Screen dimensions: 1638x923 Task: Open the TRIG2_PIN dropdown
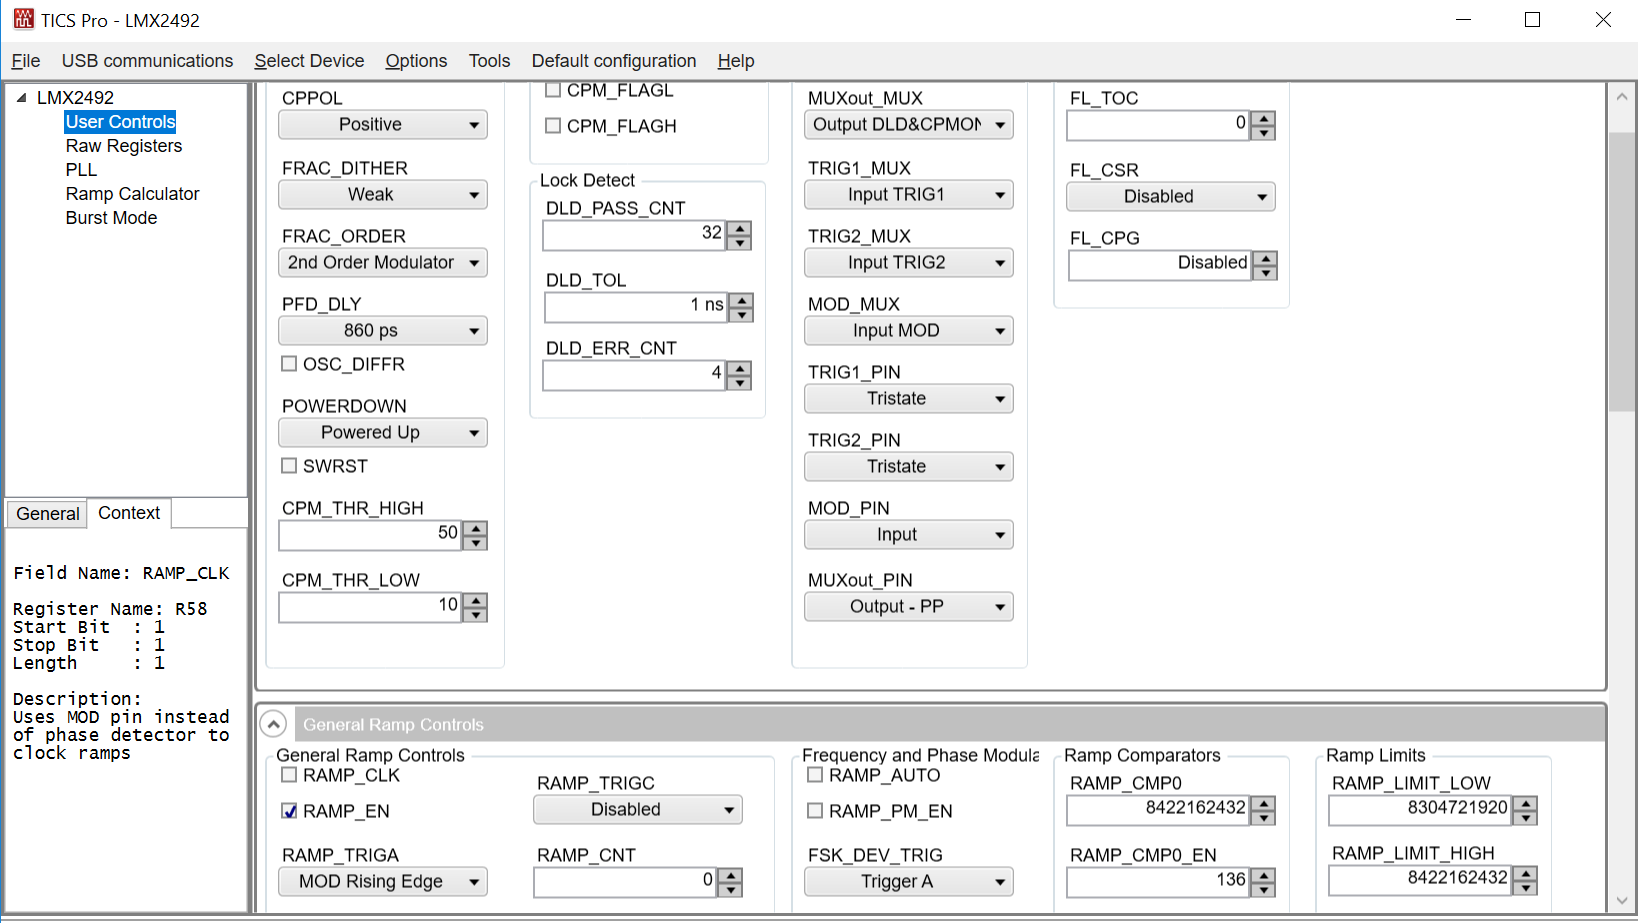coord(909,467)
